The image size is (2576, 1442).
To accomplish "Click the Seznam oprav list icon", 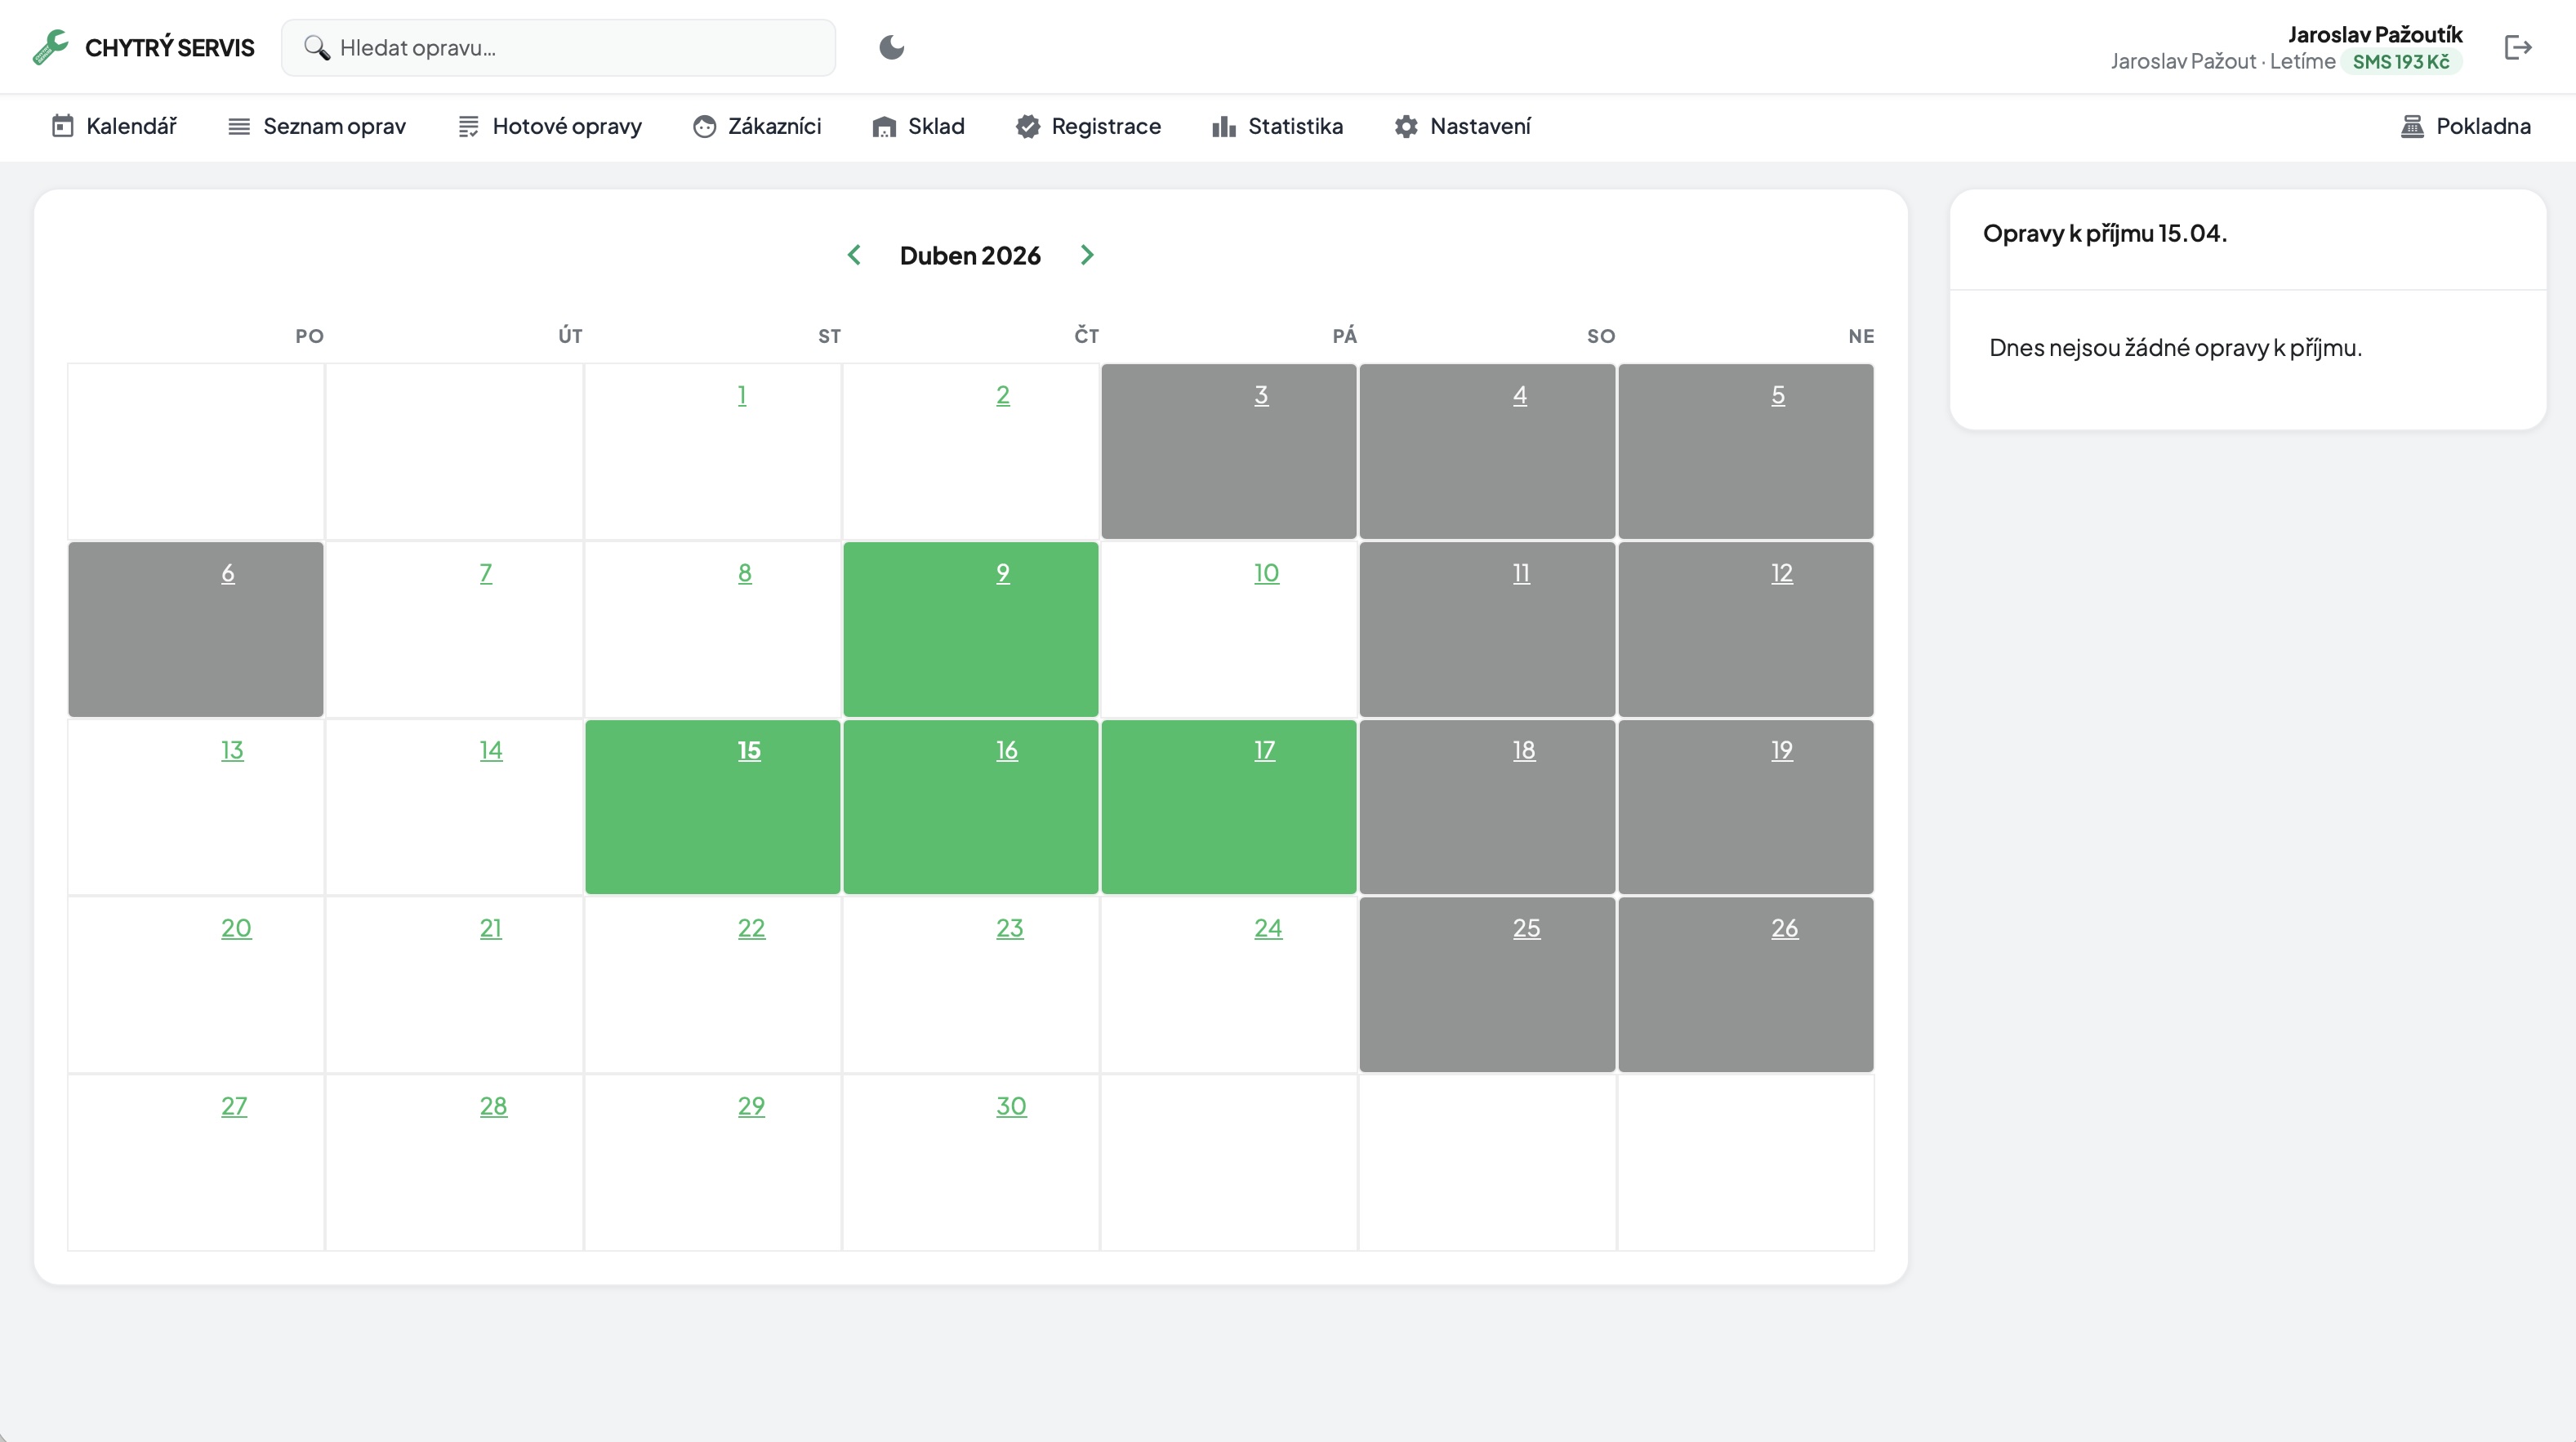I will pos(239,126).
